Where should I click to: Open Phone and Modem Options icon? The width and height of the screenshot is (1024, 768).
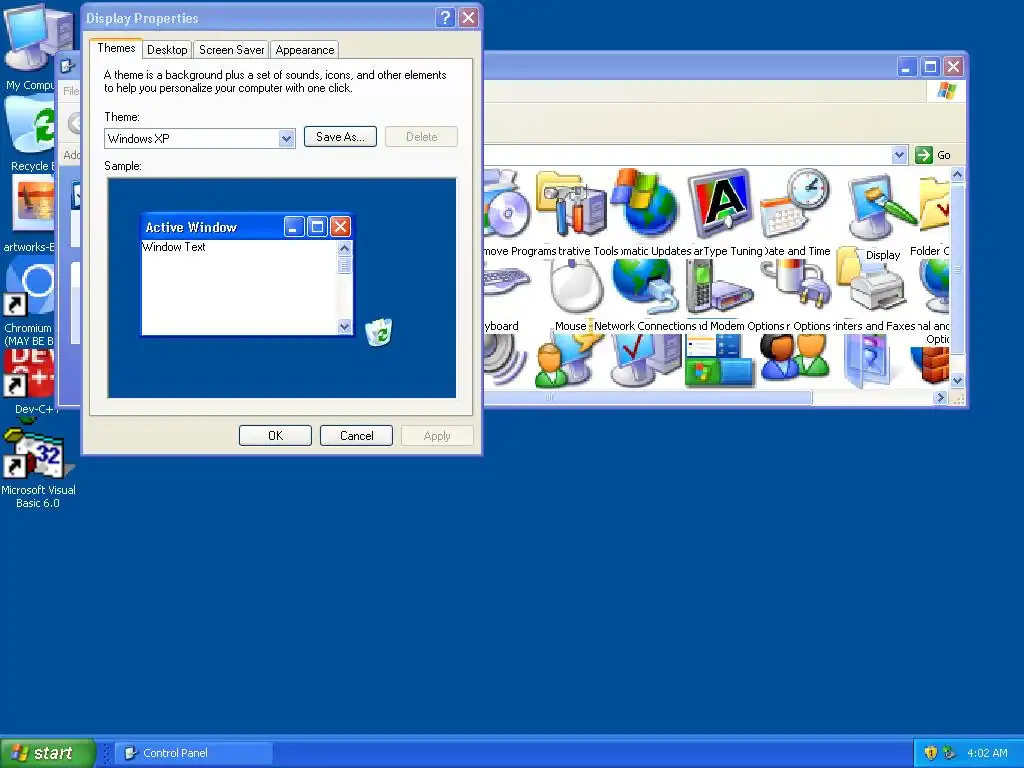tap(718, 287)
